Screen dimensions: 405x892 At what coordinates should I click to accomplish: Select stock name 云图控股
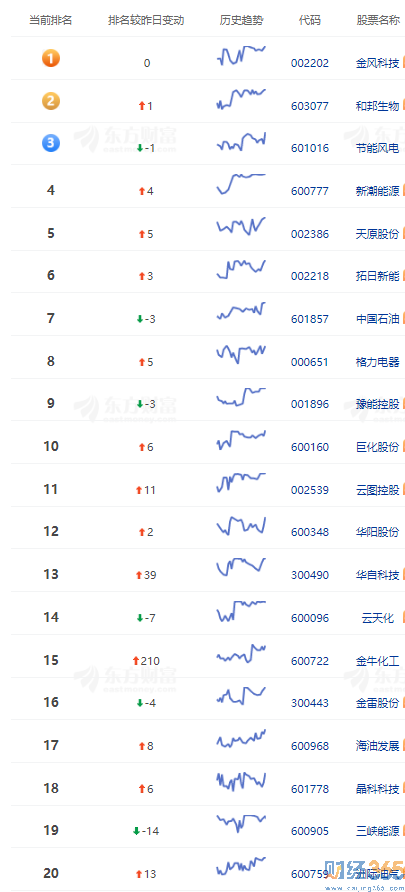(x=378, y=490)
